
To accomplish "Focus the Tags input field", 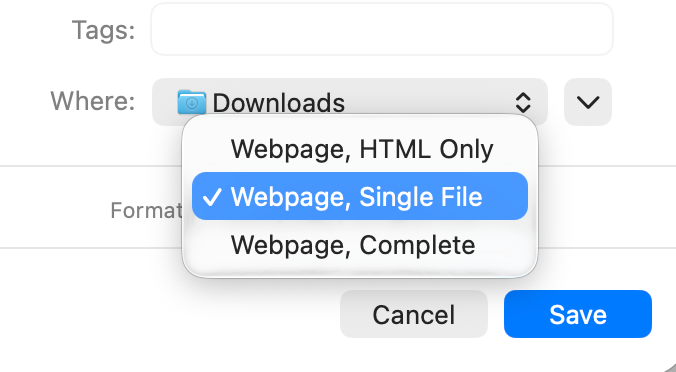I will pyautogui.click(x=382, y=29).
